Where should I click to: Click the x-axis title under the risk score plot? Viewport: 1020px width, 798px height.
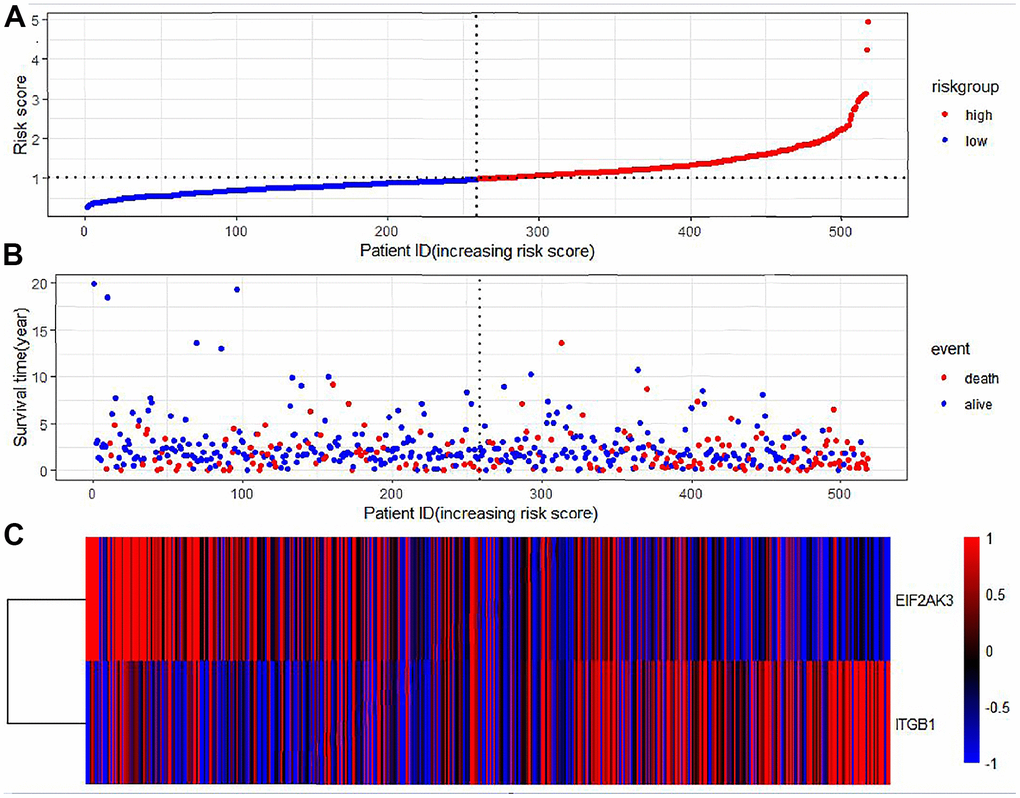click(478, 251)
